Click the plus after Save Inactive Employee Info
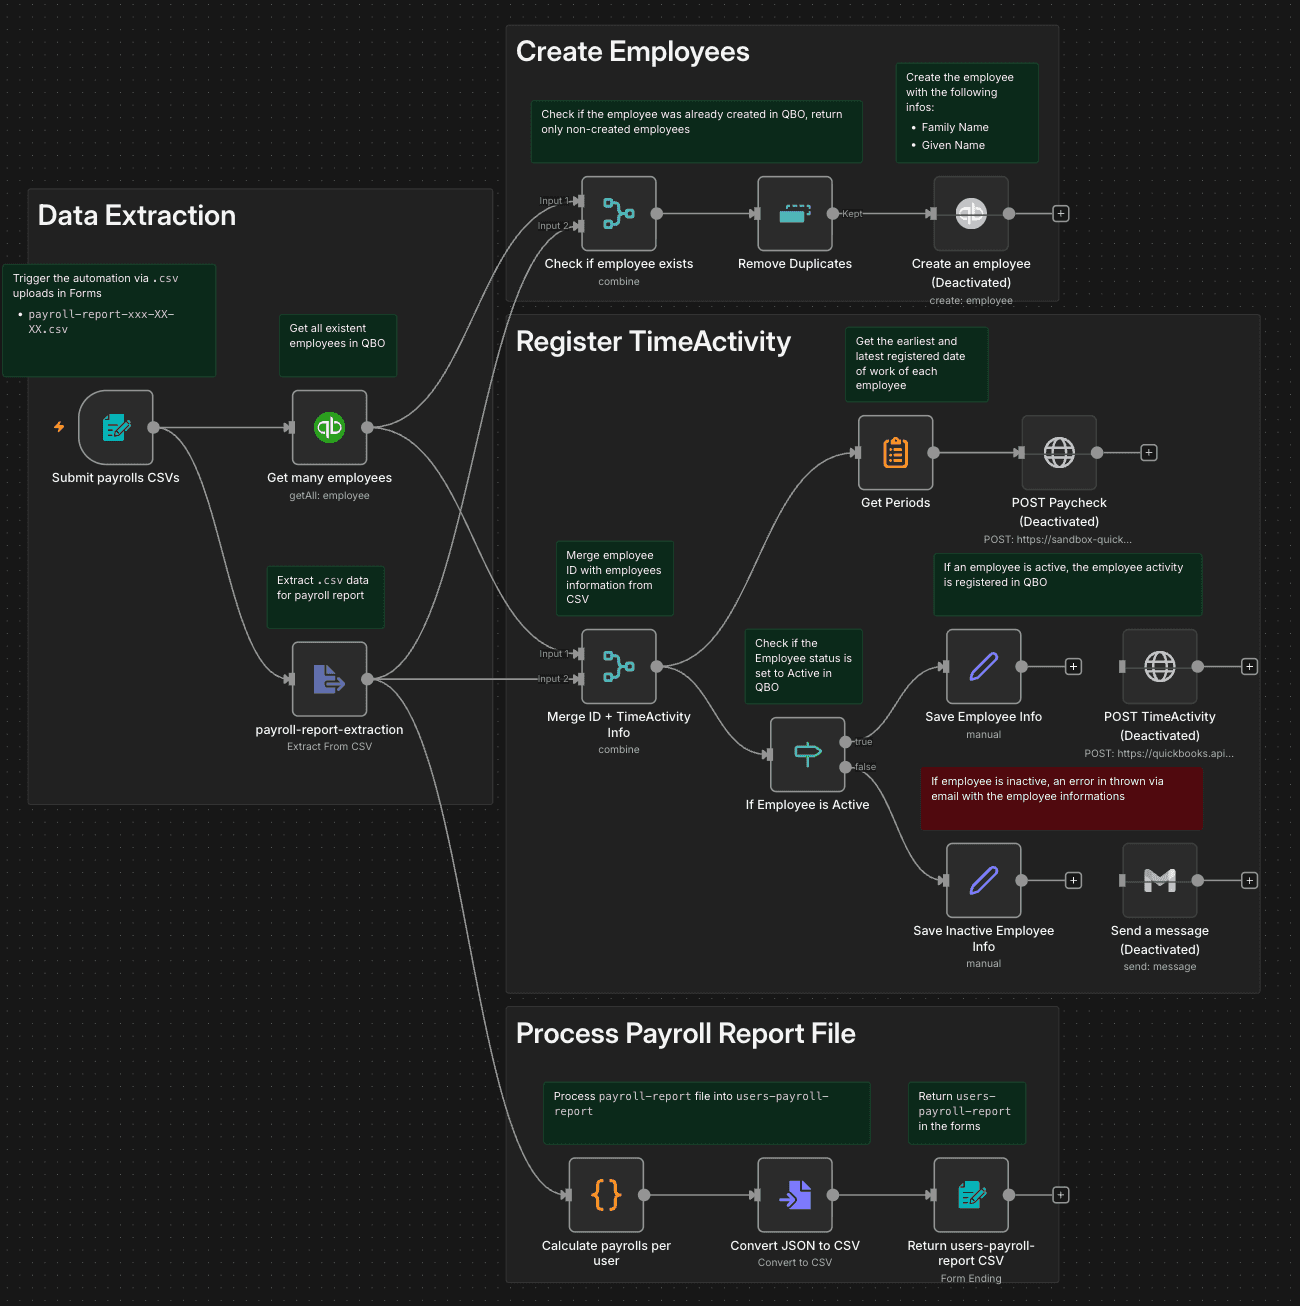1300x1306 pixels. tap(1072, 880)
